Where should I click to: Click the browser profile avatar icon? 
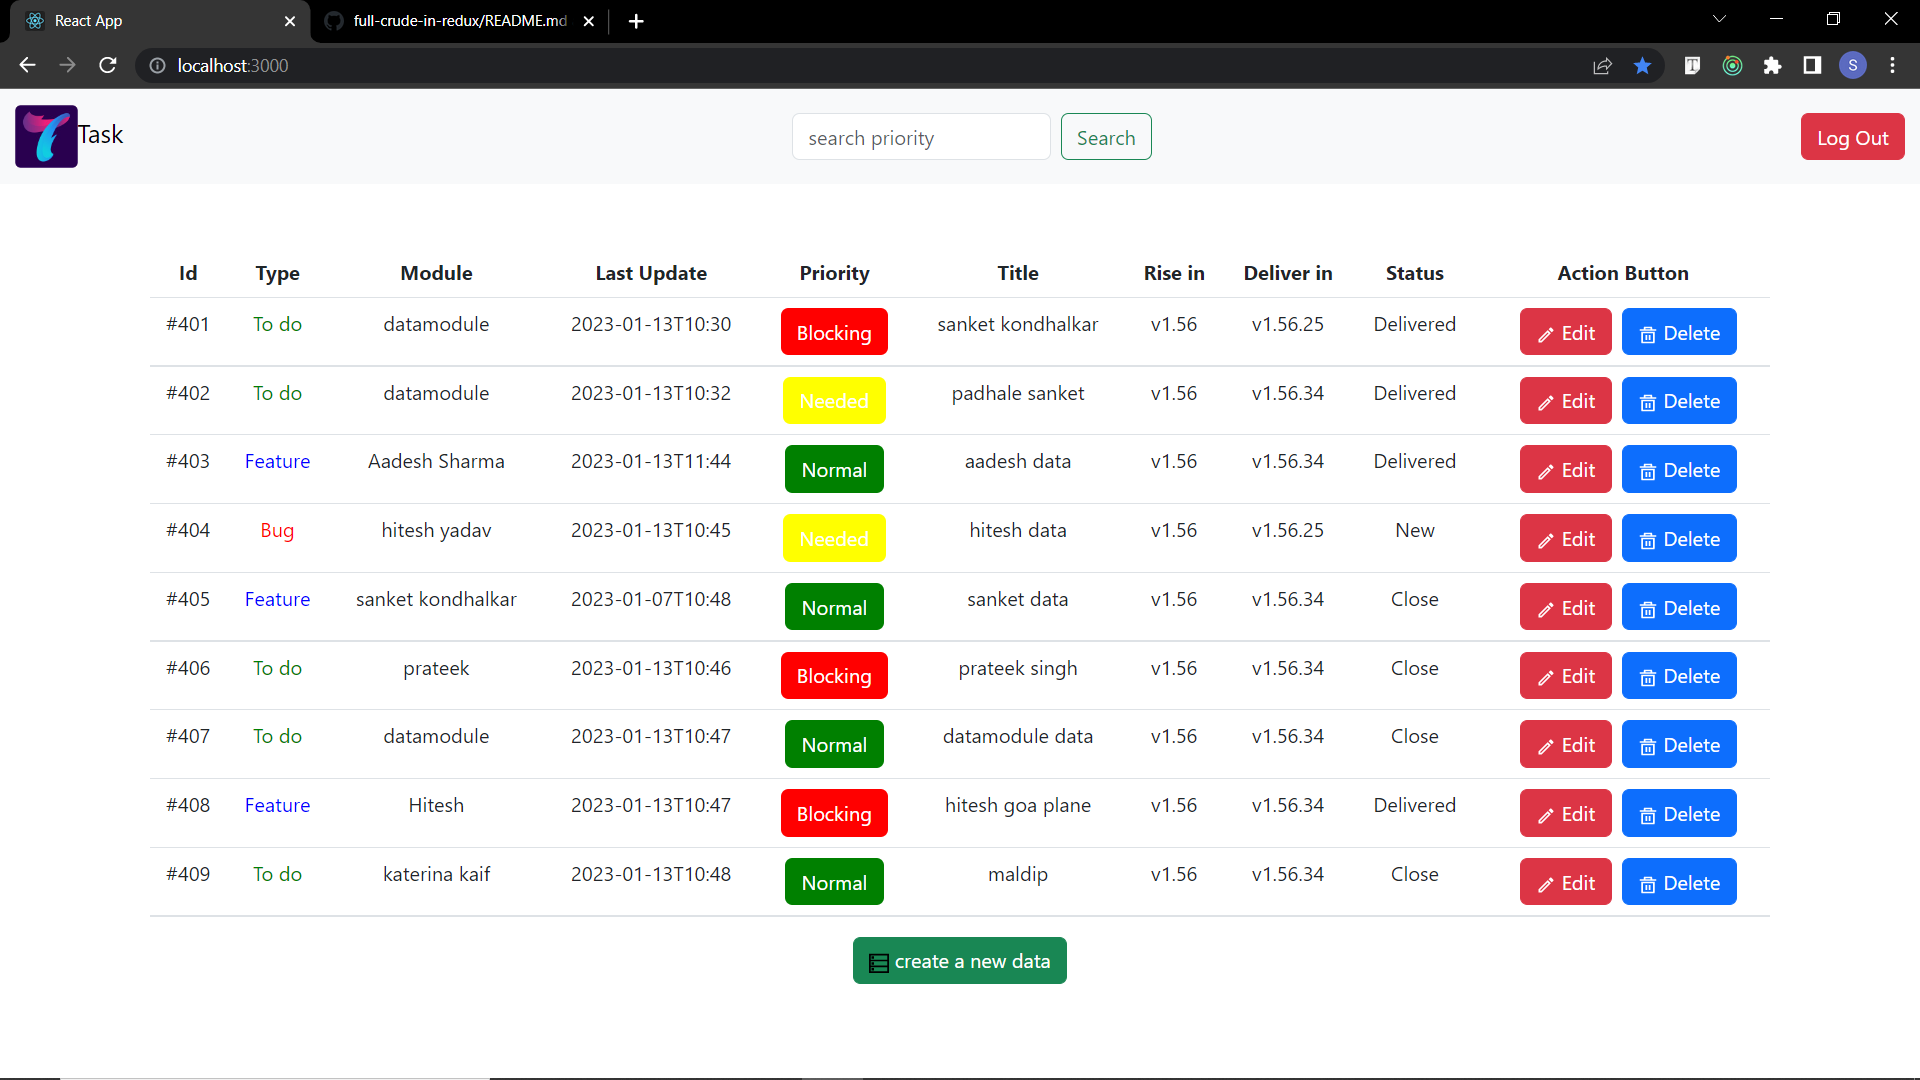pyautogui.click(x=1853, y=65)
